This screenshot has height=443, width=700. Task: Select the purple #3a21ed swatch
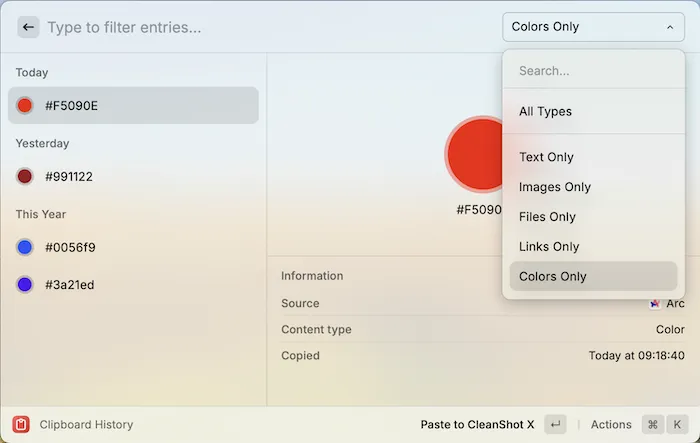click(x=25, y=285)
